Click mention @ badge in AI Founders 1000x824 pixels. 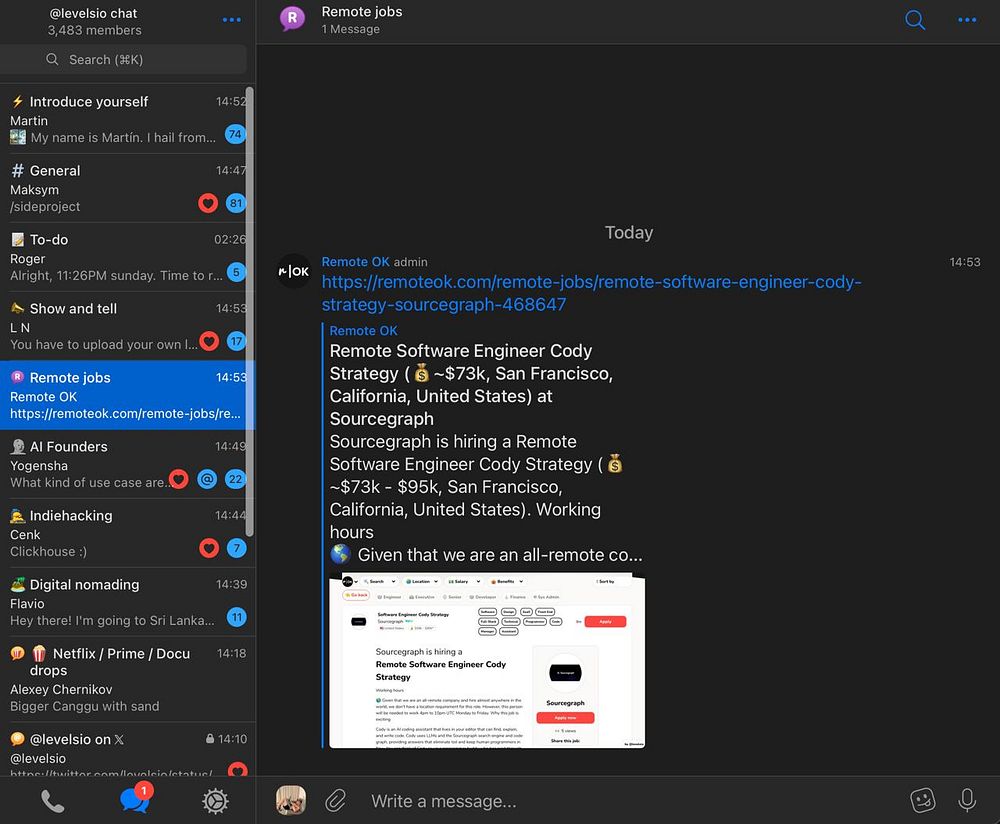(207, 479)
